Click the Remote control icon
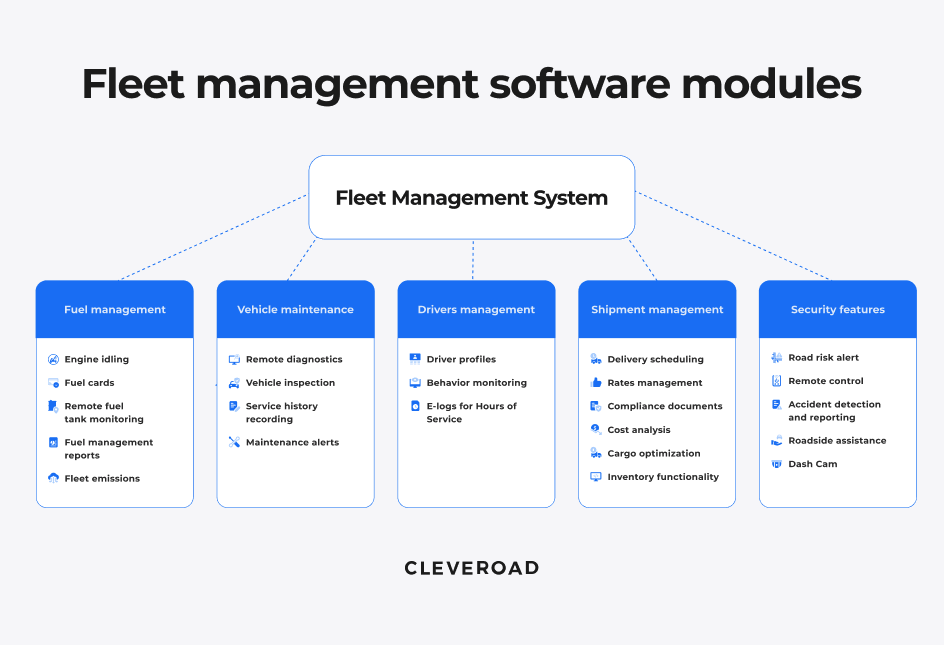This screenshot has height=645, width=944. pos(777,381)
